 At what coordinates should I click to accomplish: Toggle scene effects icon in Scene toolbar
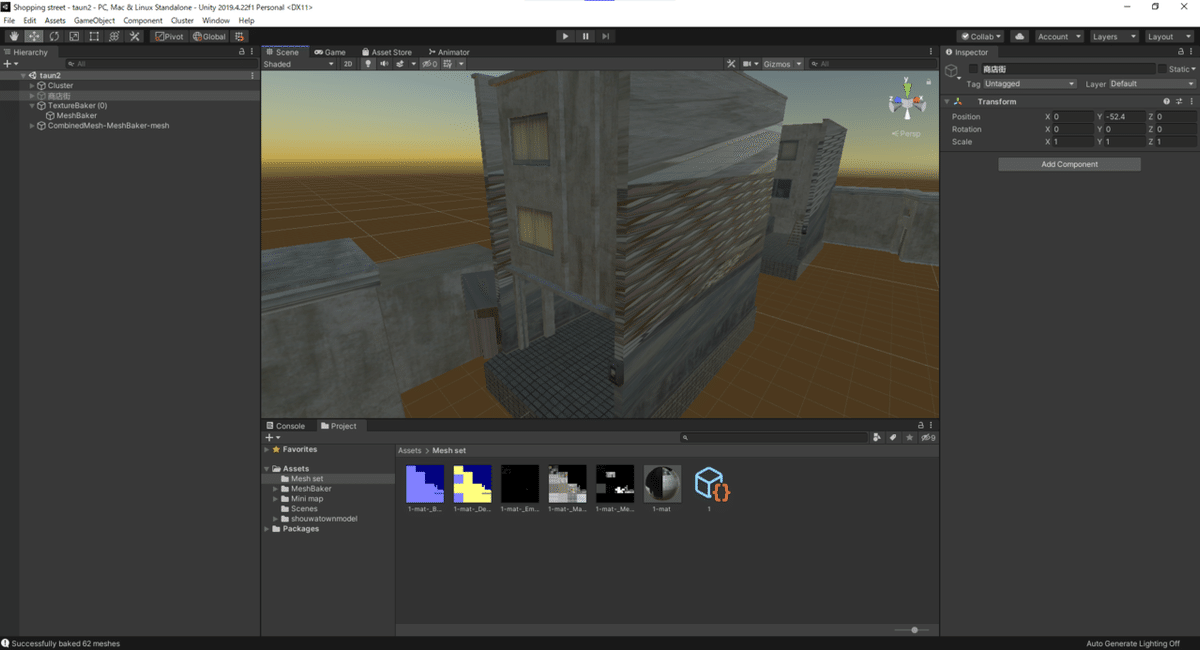[x=402, y=64]
